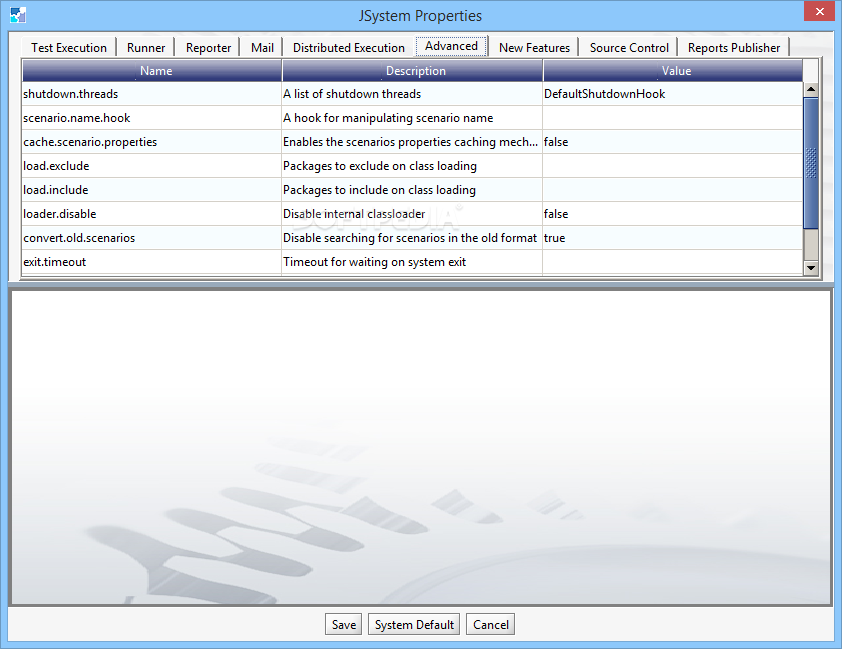Select the shutdown.threads property name
Viewport: 842px width, 649px height.
152,94
